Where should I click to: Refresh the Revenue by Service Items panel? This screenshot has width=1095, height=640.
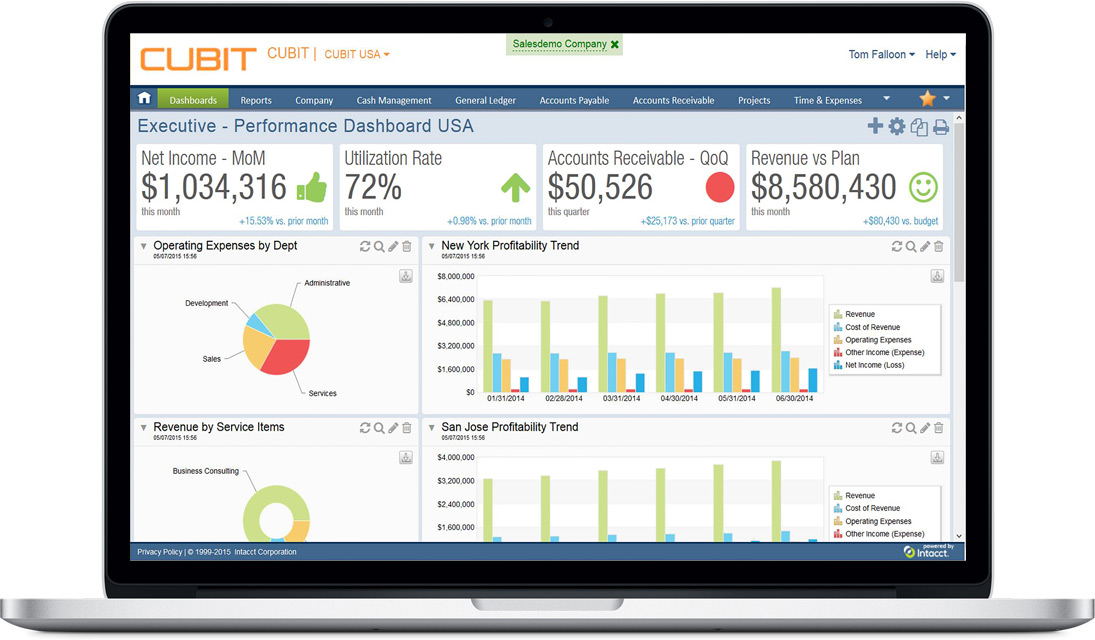365,428
